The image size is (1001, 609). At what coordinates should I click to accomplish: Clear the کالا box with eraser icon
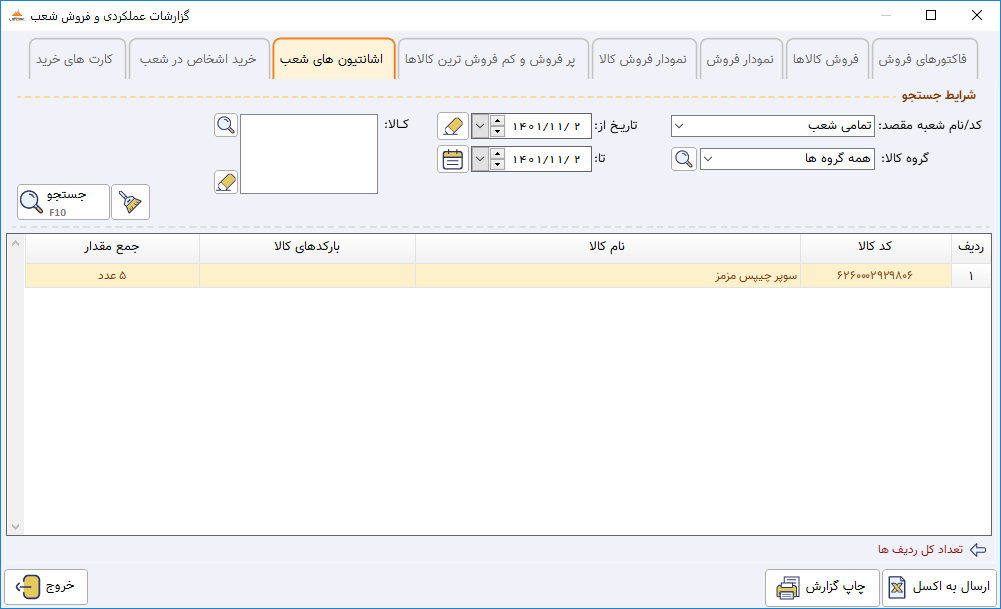coord(226,182)
